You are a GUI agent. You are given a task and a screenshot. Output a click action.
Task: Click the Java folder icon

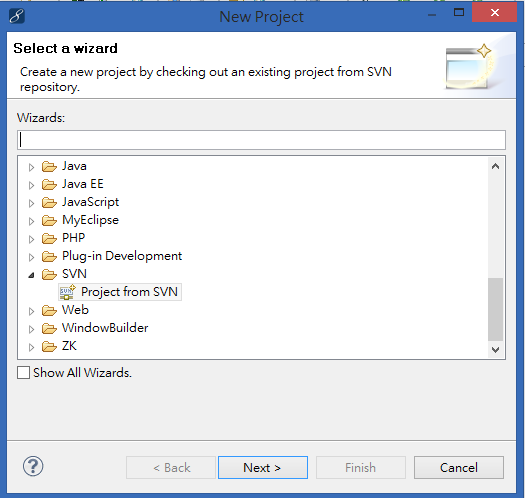(x=49, y=166)
